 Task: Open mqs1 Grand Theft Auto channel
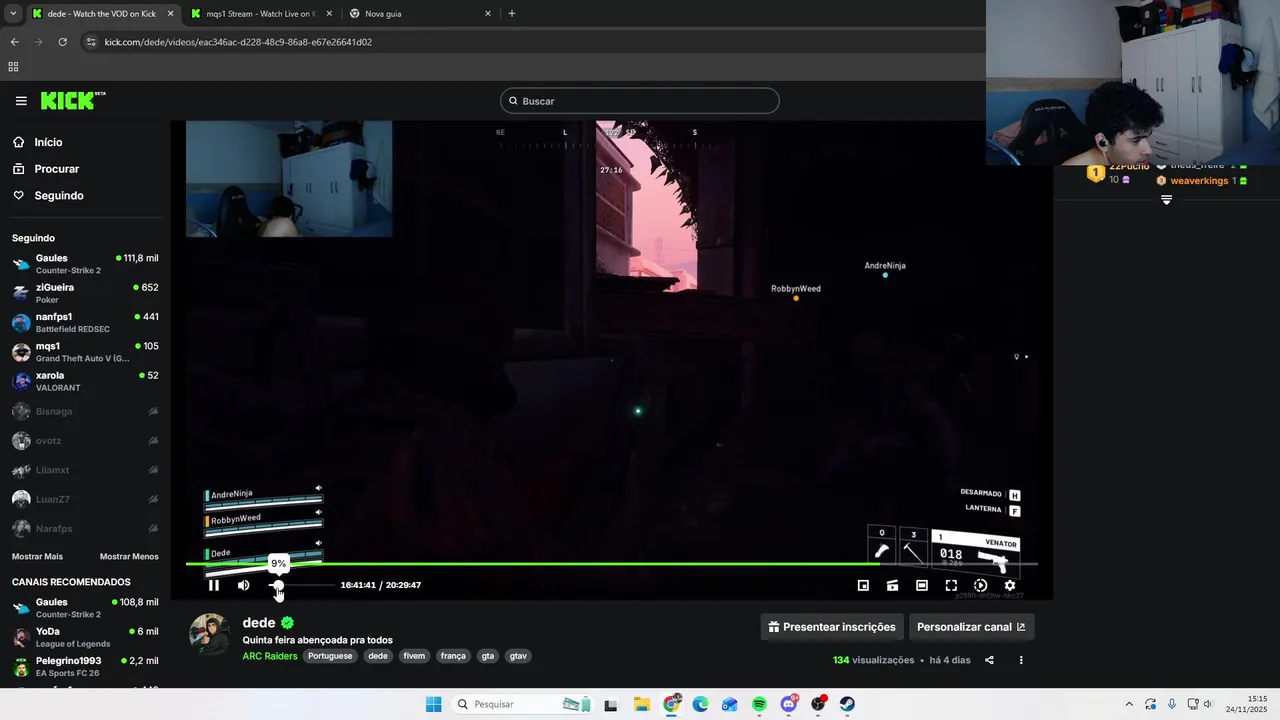[x=85, y=352]
